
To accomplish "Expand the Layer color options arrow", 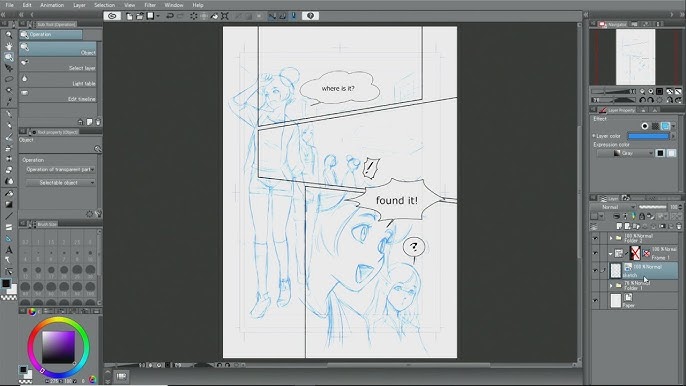I will tap(673, 136).
